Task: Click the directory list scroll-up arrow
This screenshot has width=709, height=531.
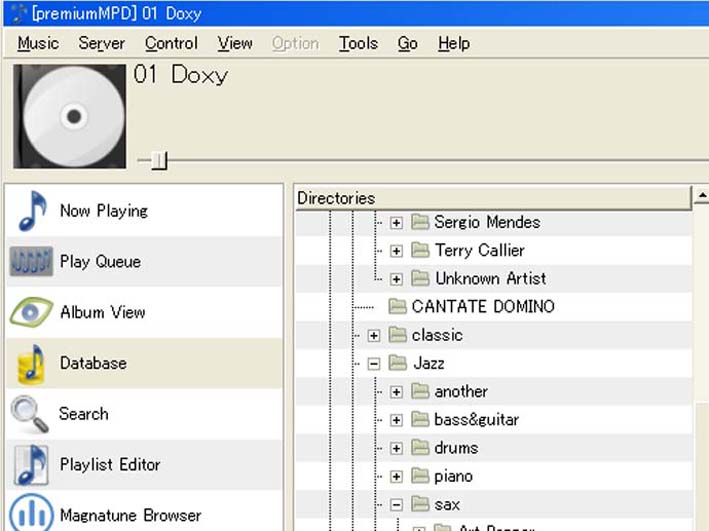Action: pyautogui.click(x=702, y=196)
